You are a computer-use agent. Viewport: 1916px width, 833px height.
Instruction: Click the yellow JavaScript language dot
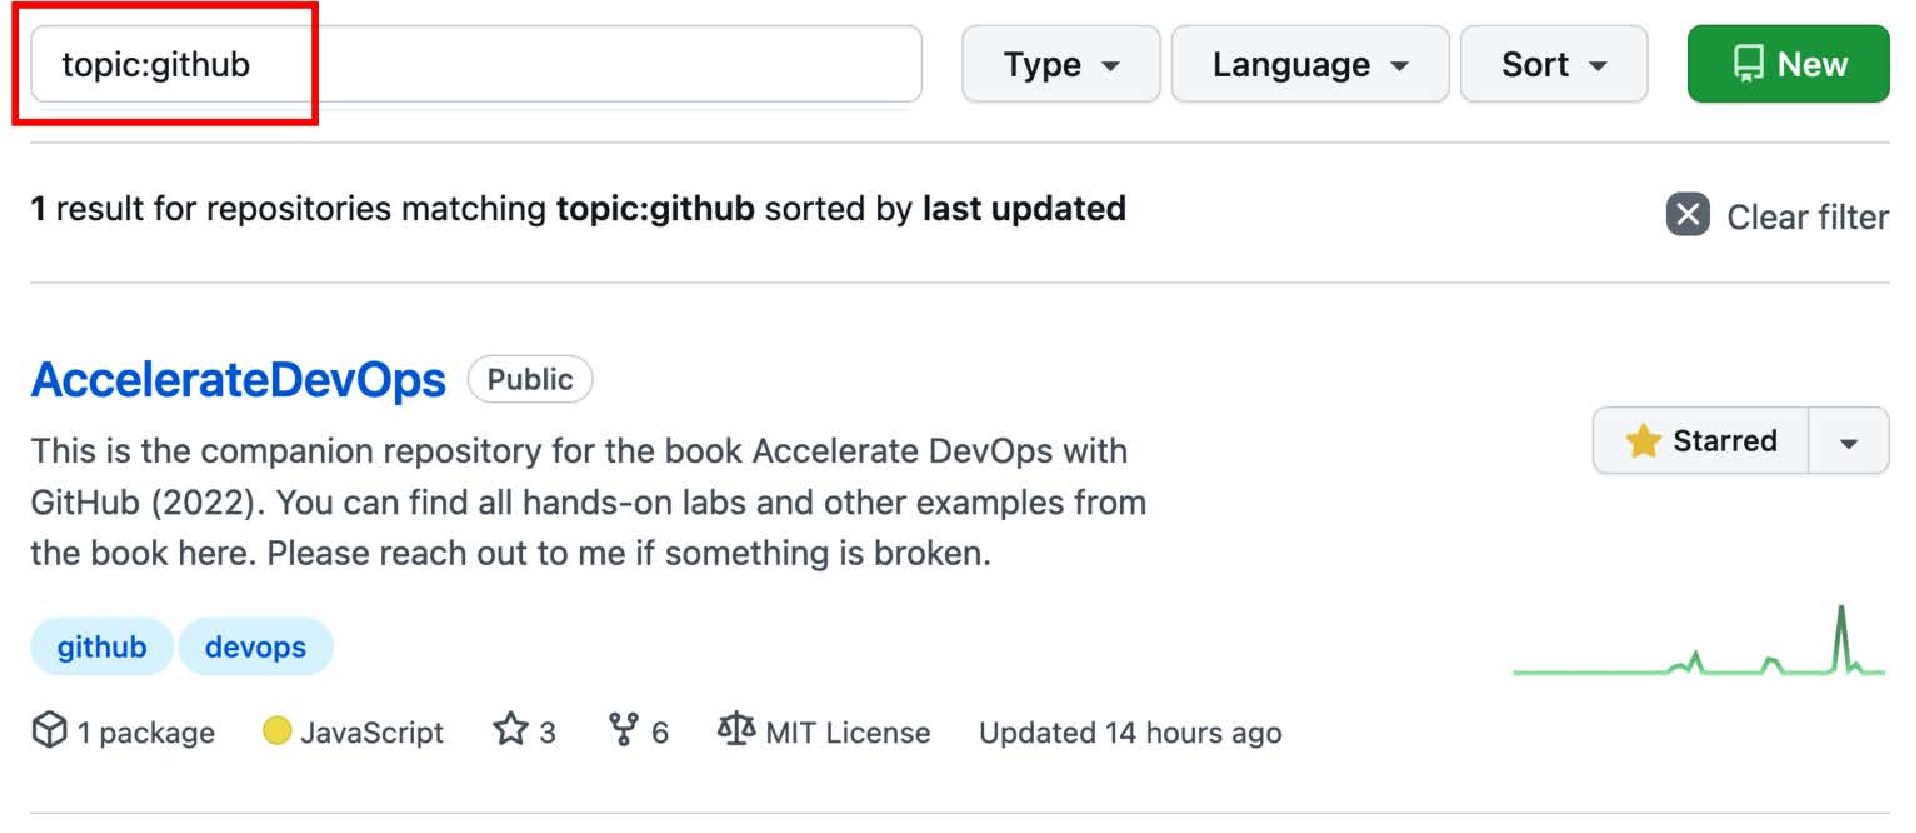tap(277, 731)
